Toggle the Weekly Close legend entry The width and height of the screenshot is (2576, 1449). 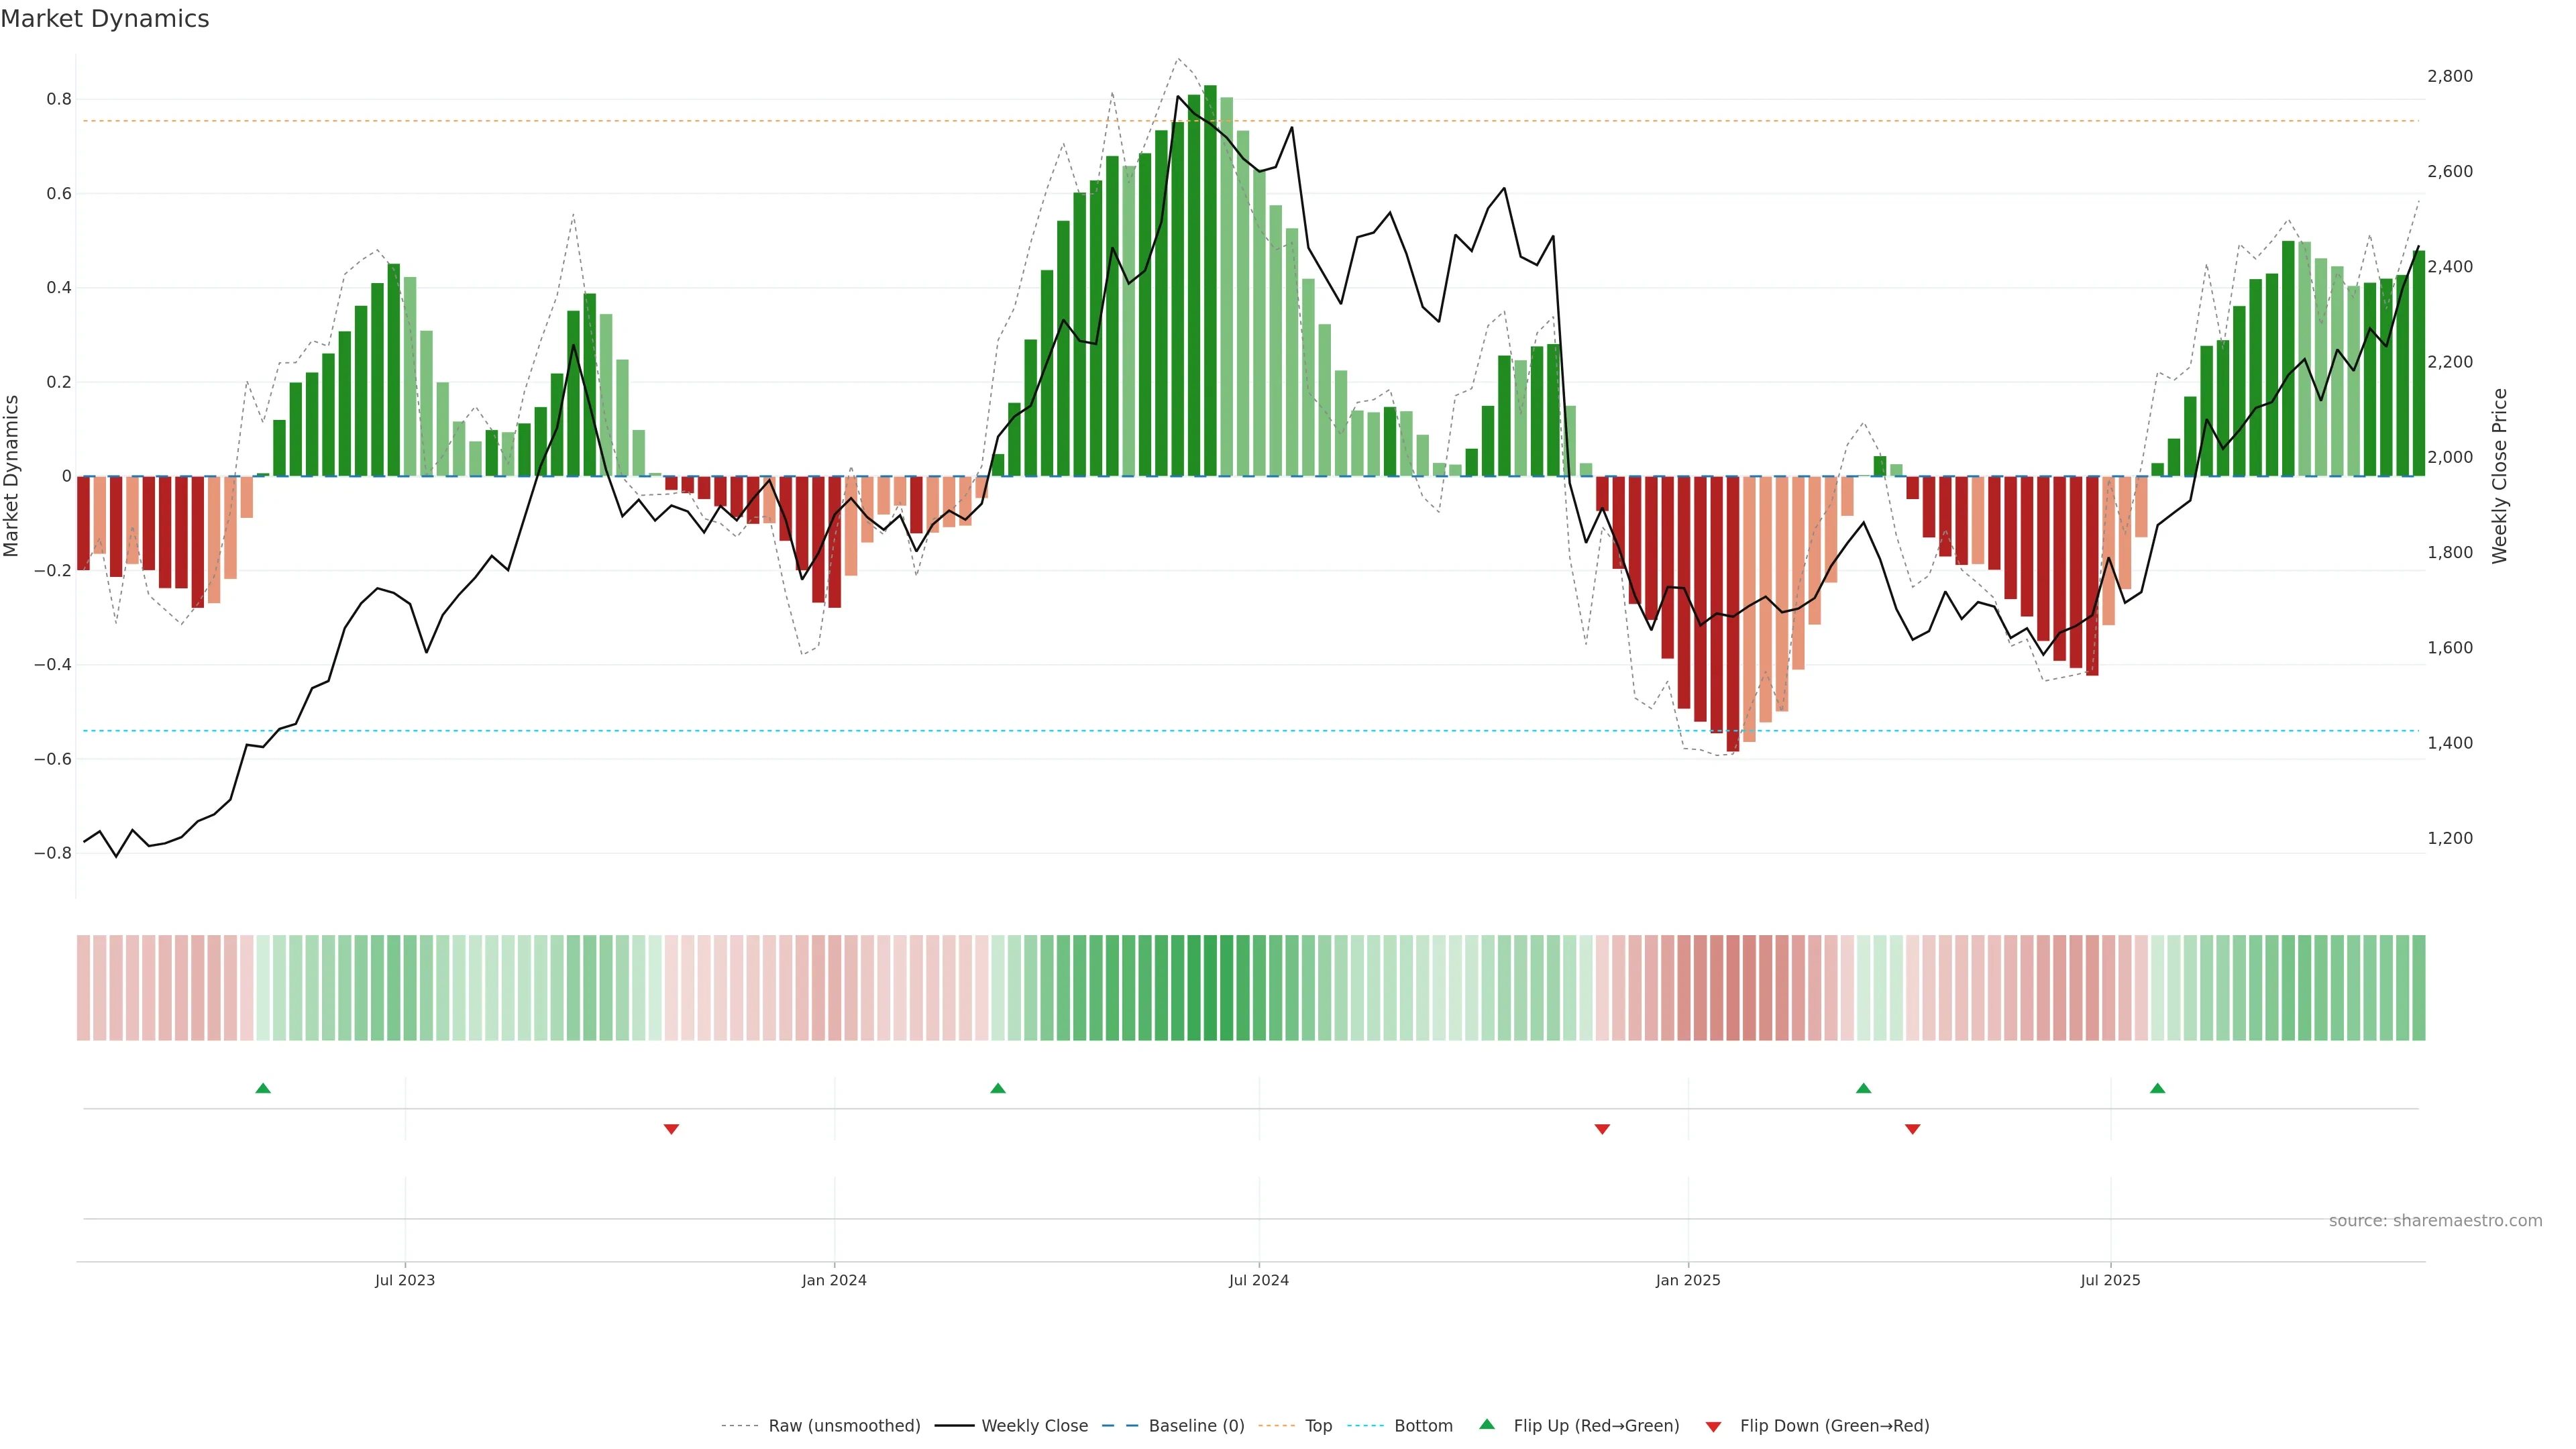pyautogui.click(x=1034, y=1426)
